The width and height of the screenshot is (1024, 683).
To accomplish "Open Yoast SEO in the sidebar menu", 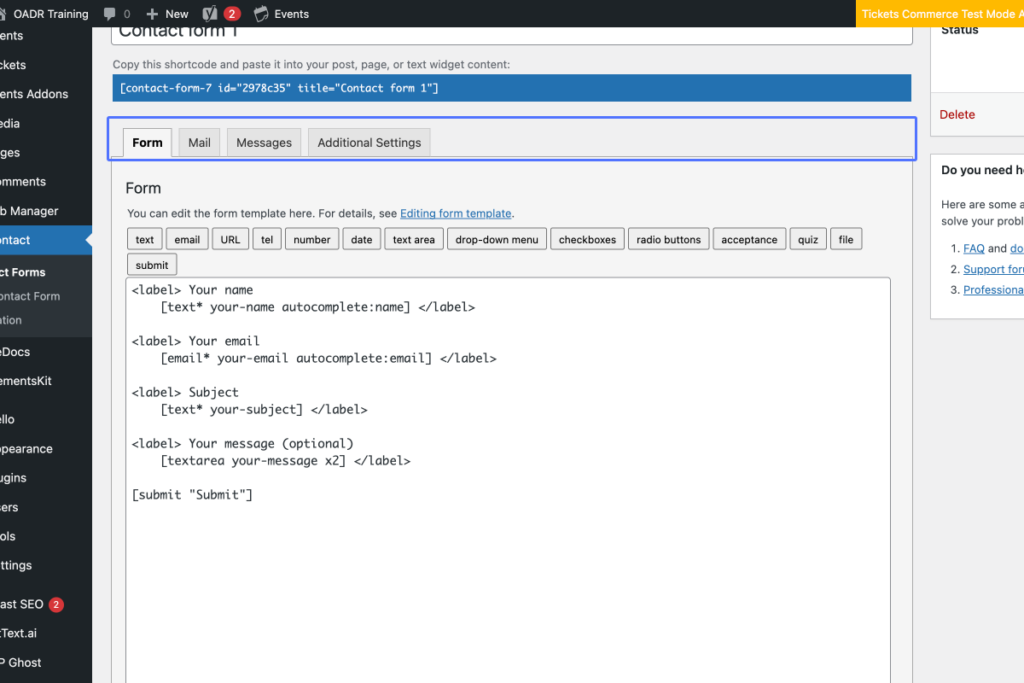I will click(x=22, y=605).
